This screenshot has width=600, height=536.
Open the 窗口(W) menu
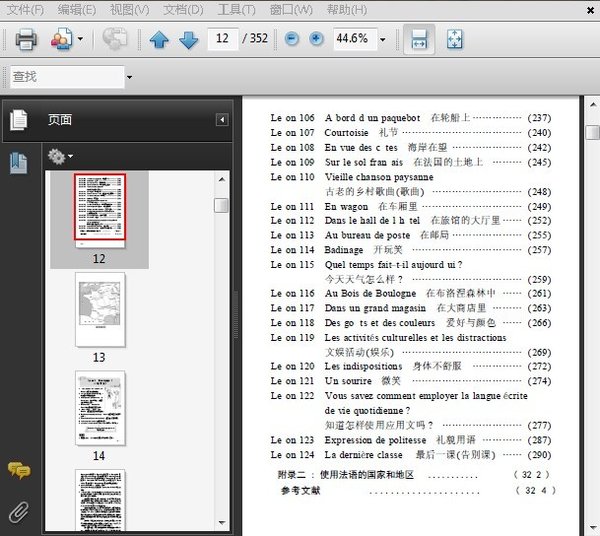click(291, 10)
